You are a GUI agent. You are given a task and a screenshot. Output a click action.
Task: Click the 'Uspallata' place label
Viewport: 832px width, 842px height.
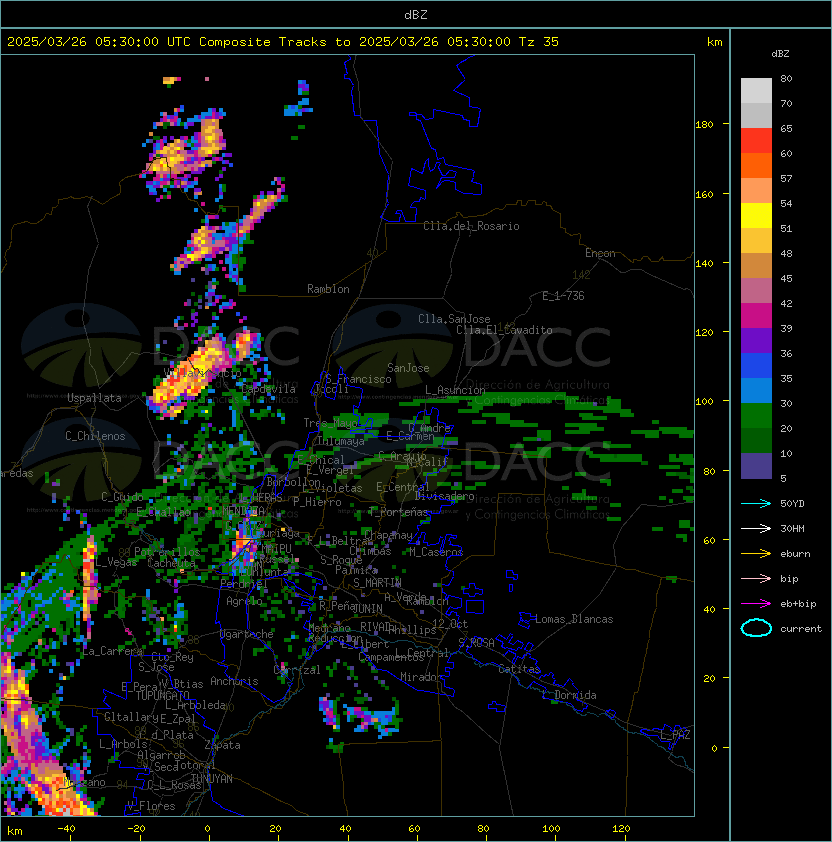click(94, 398)
